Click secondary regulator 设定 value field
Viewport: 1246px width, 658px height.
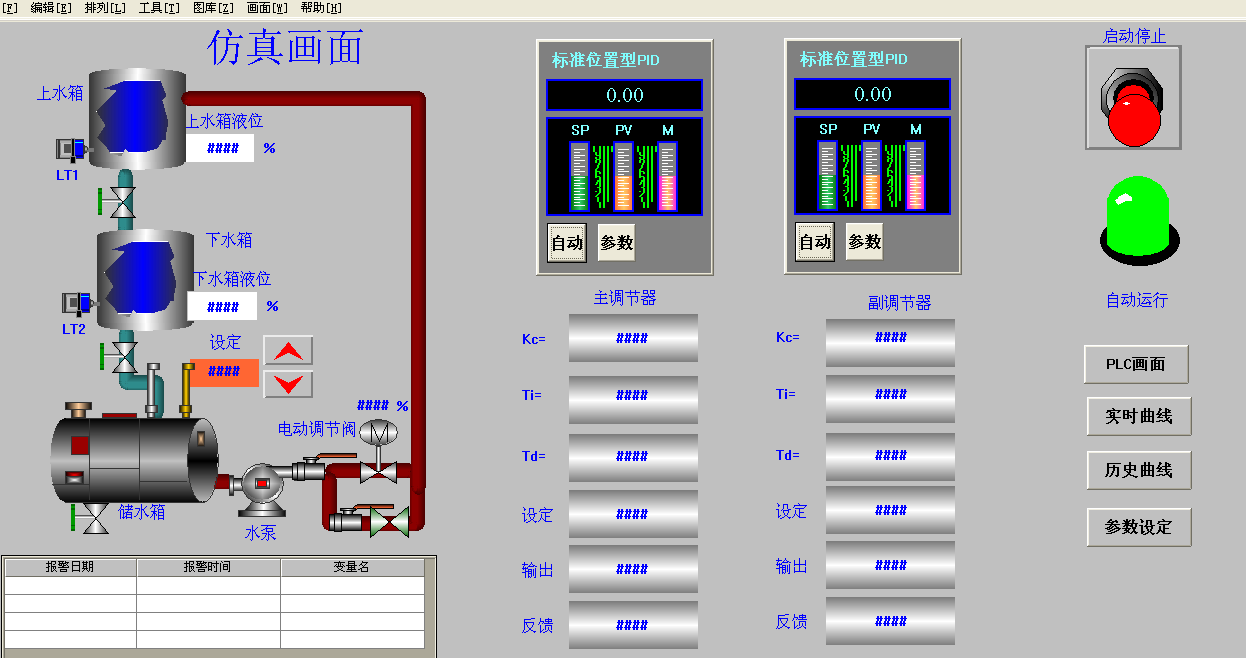[890, 510]
